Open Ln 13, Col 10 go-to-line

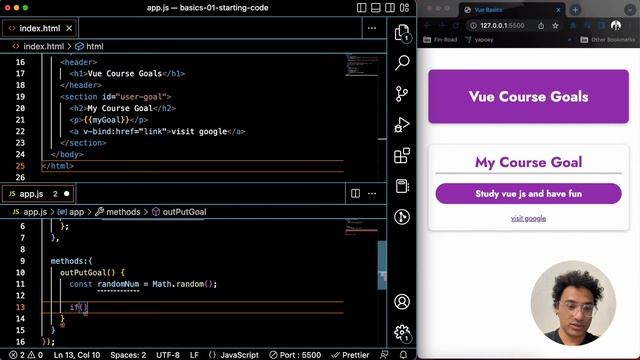(x=77, y=355)
